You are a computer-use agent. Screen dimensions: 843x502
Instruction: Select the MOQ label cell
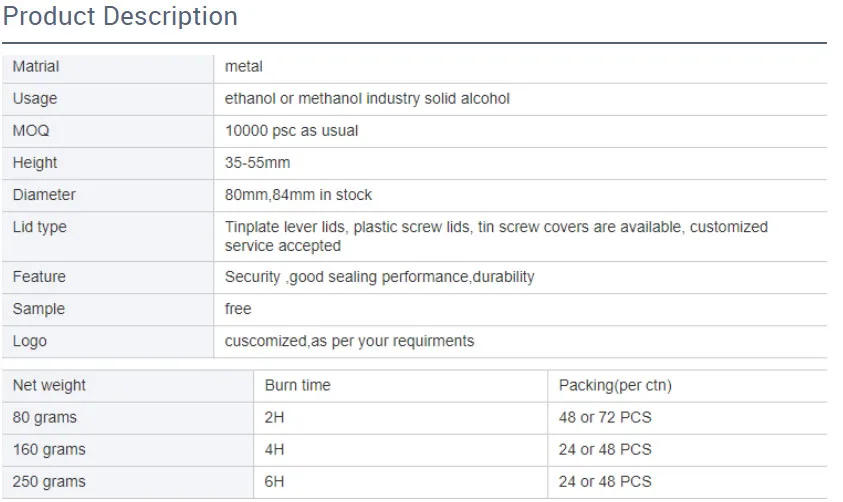(31, 131)
